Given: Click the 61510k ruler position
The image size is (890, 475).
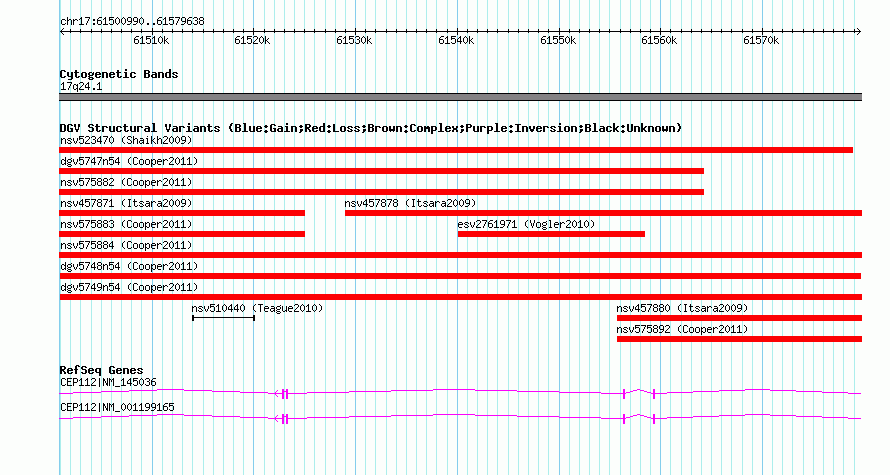Looking at the screenshot, I should click(x=151, y=40).
